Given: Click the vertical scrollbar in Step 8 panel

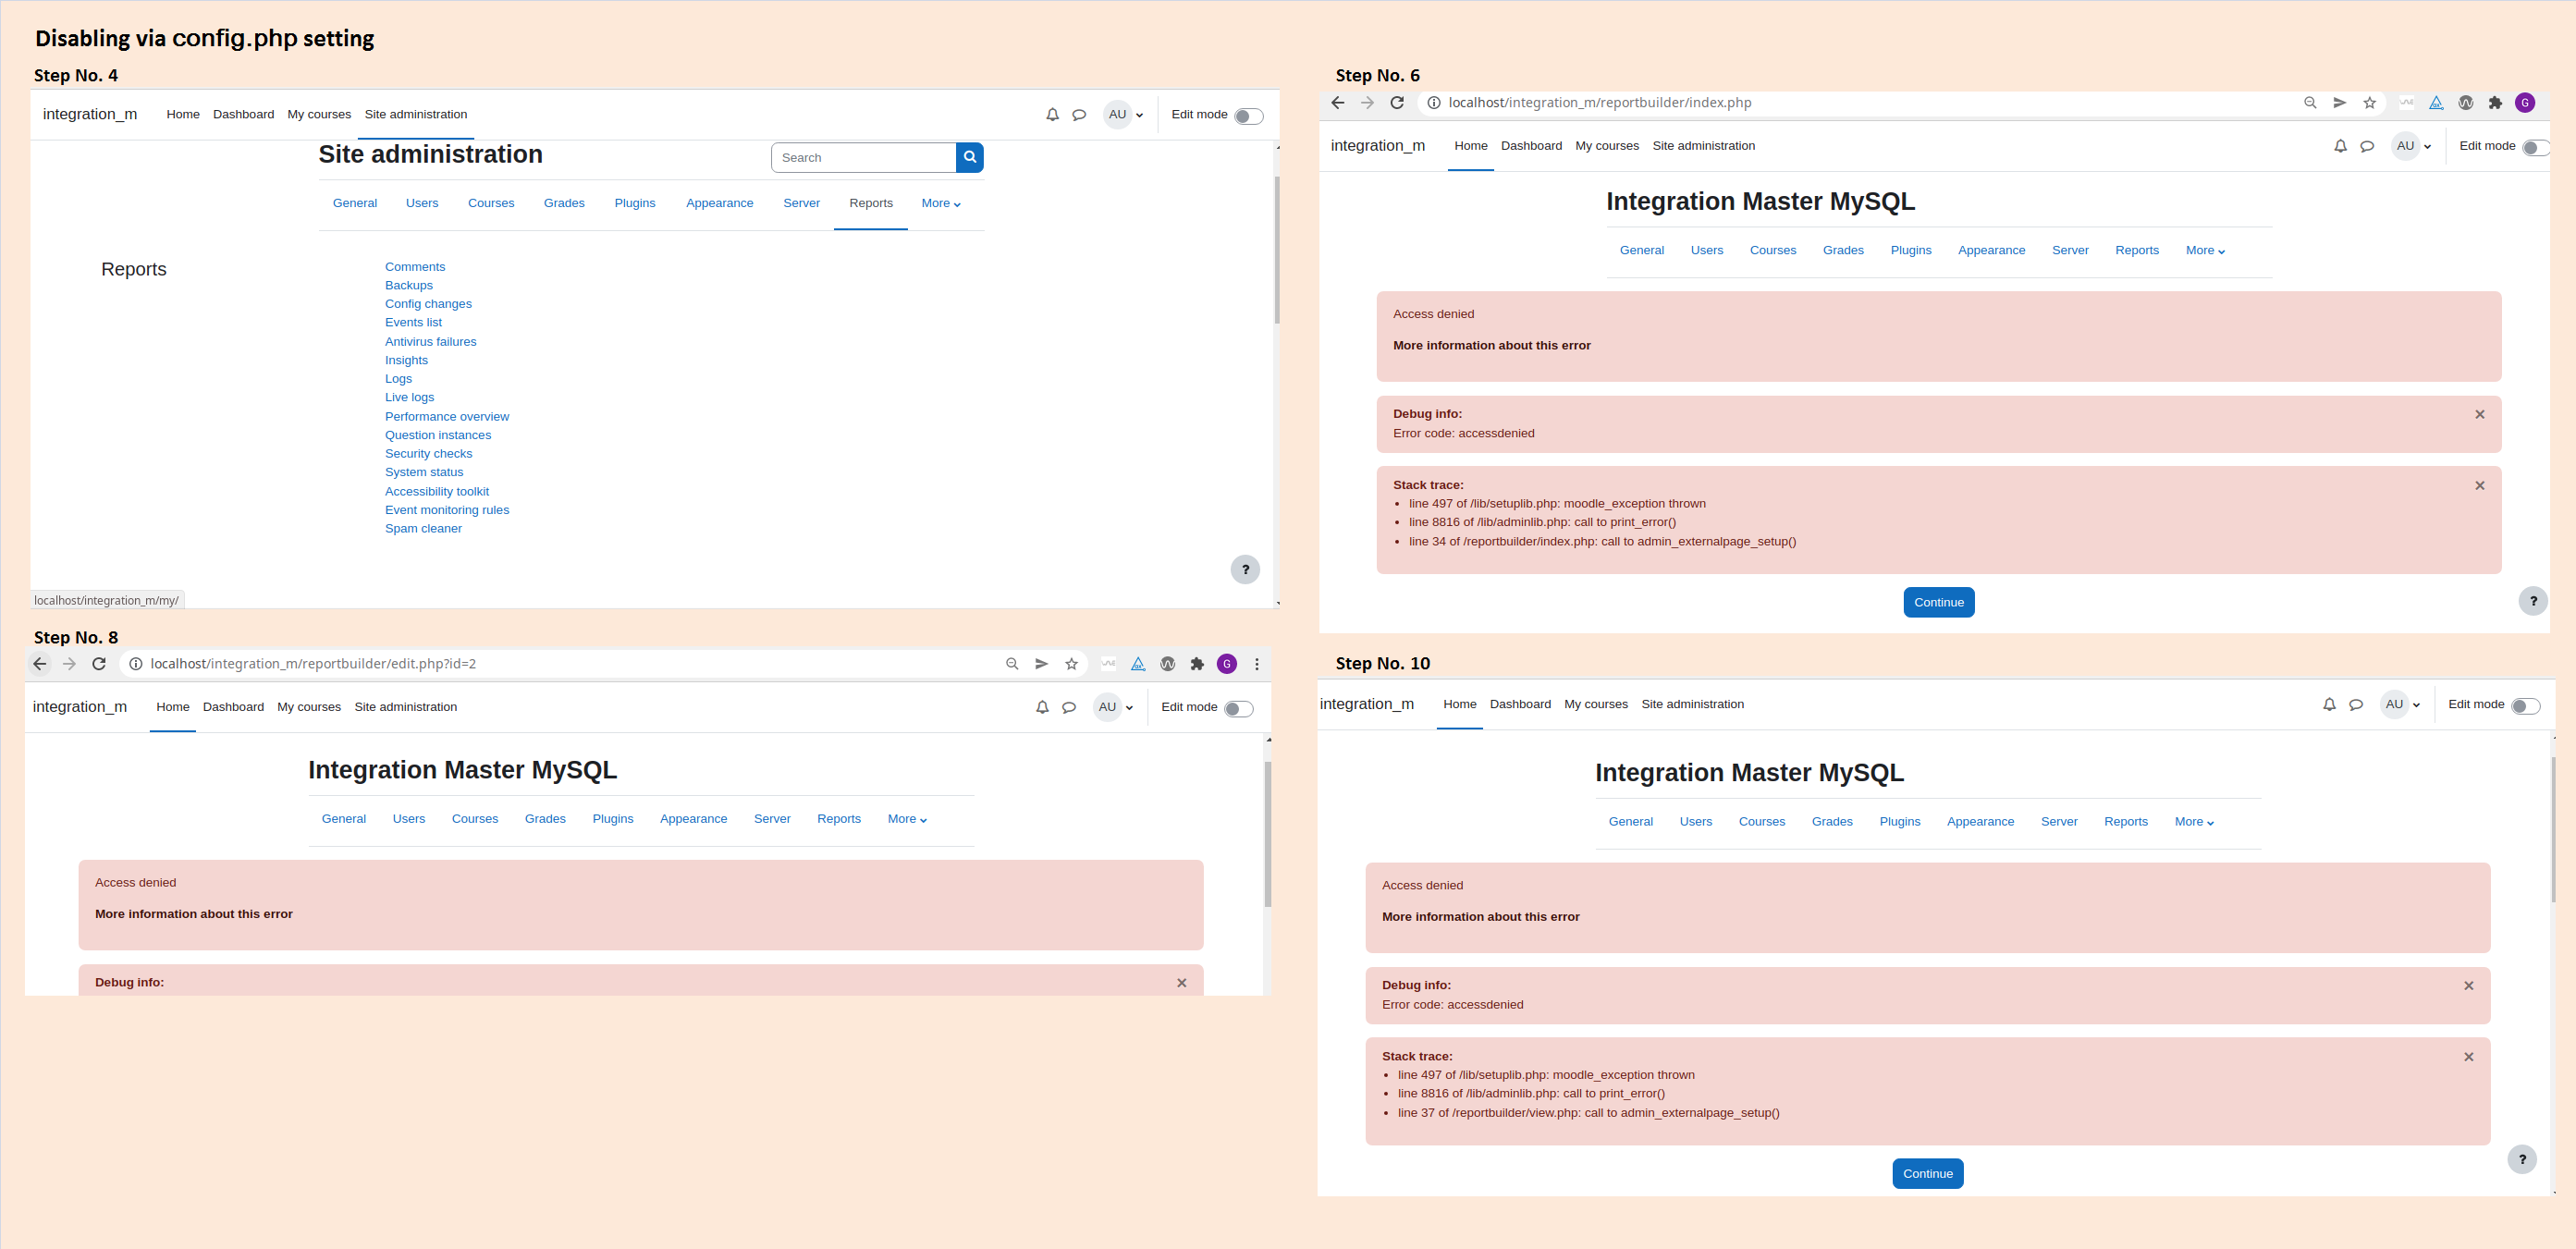Looking at the screenshot, I should (x=1268, y=835).
